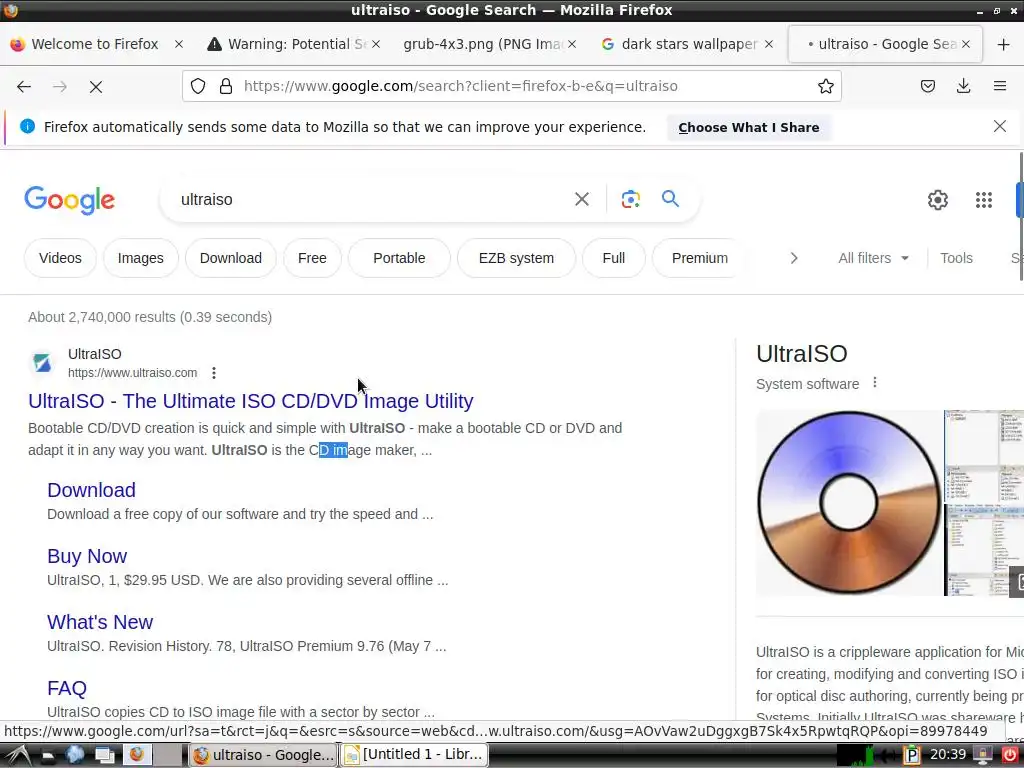Open the Firefox application hamburger menu

coord(999,86)
